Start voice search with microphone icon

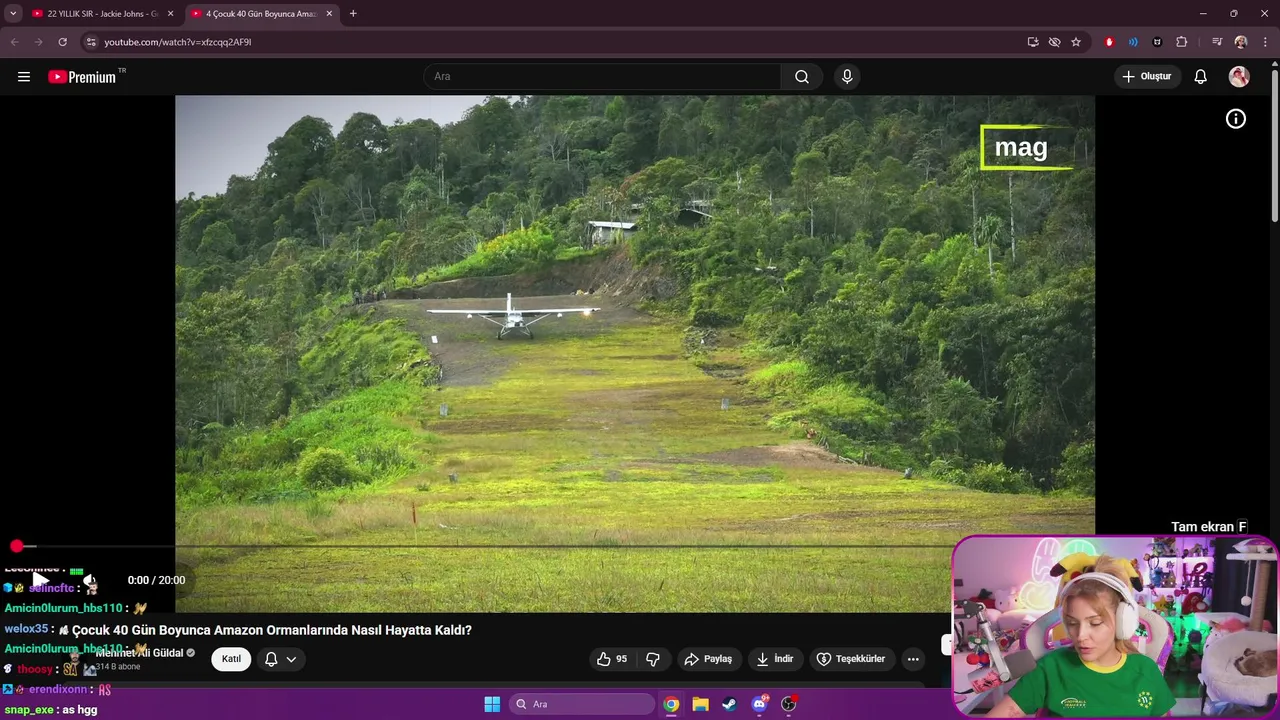(847, 77)
